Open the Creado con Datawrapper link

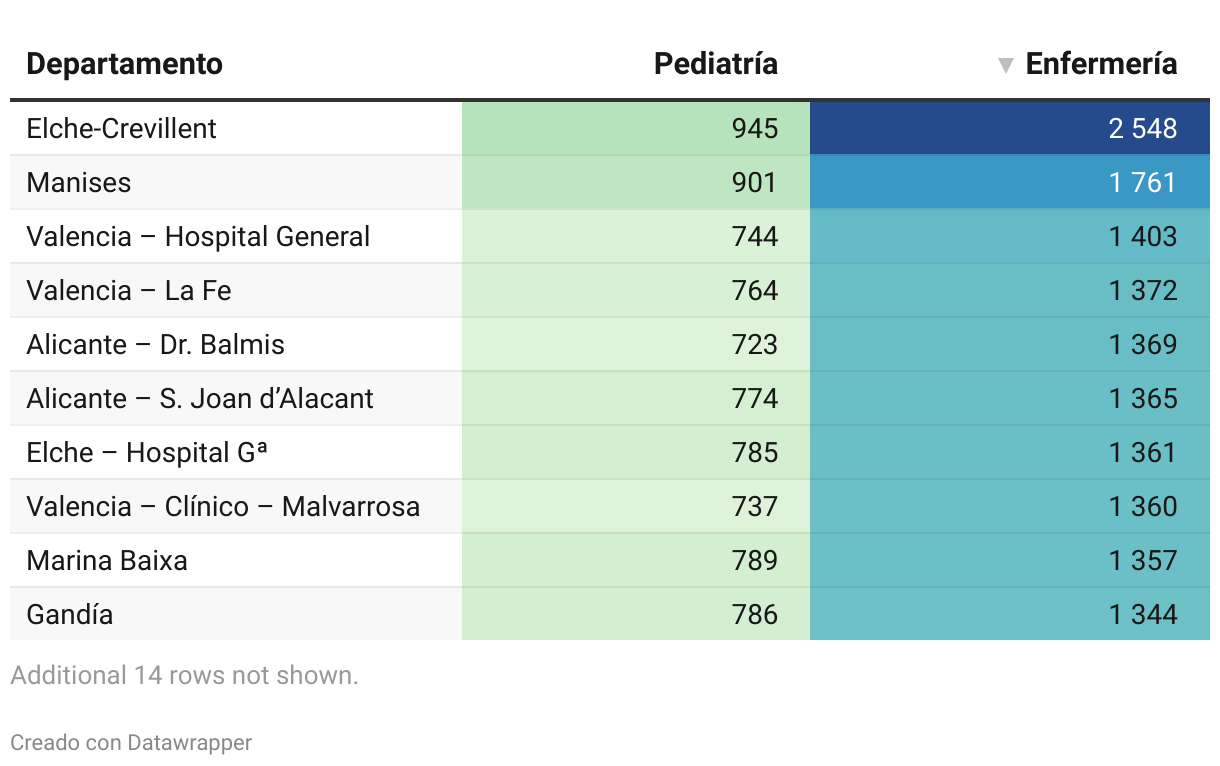click(131, 742)
